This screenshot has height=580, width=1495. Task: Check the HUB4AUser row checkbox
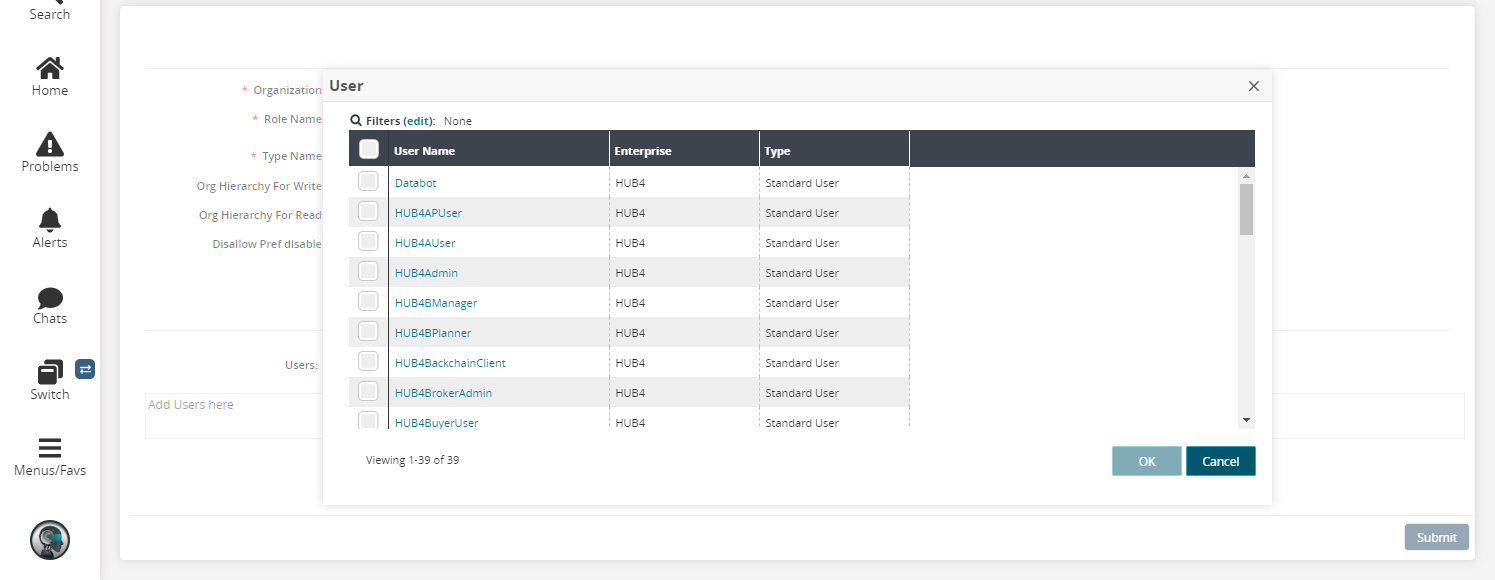368,241
